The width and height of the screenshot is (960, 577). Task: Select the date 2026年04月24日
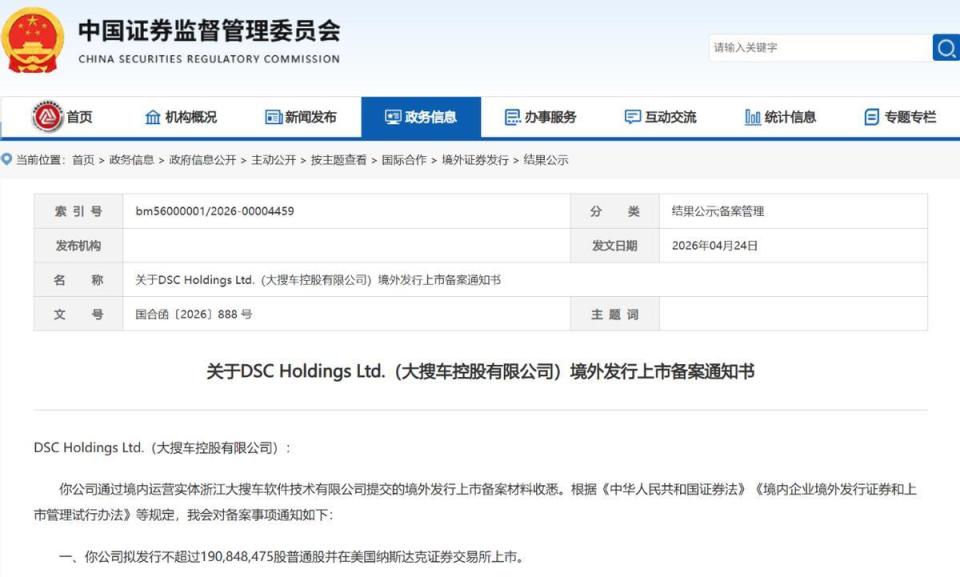pyautogui.click(x=714, y=246)
